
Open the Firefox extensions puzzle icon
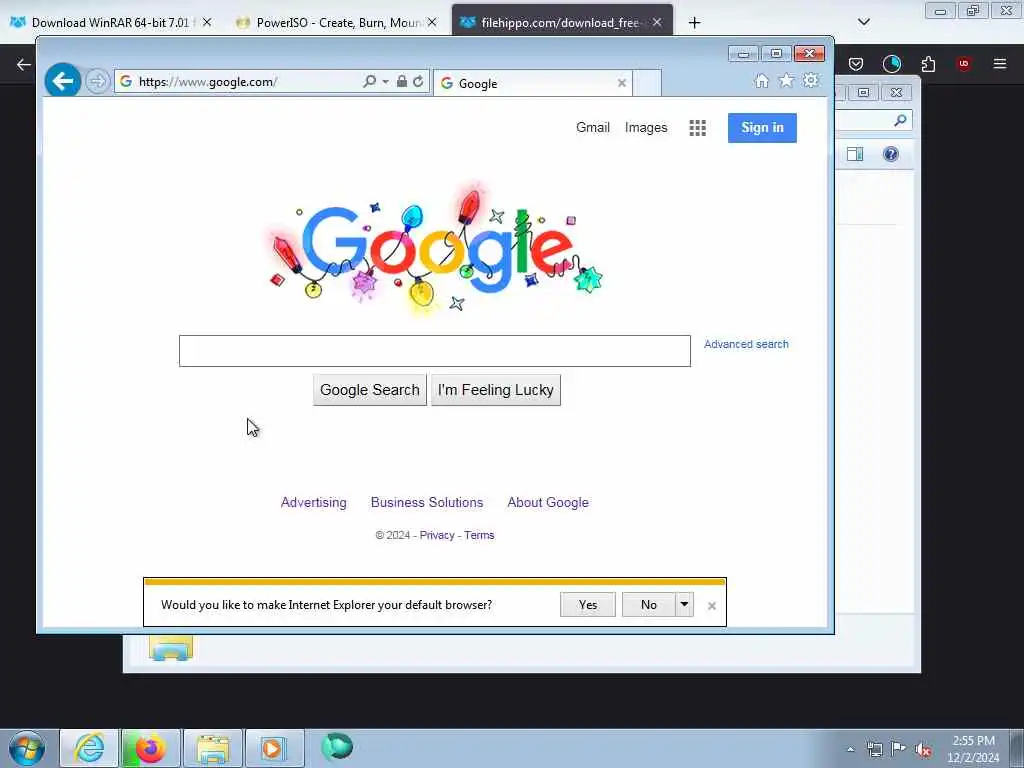pyautogui.click(x=928, y=64)
